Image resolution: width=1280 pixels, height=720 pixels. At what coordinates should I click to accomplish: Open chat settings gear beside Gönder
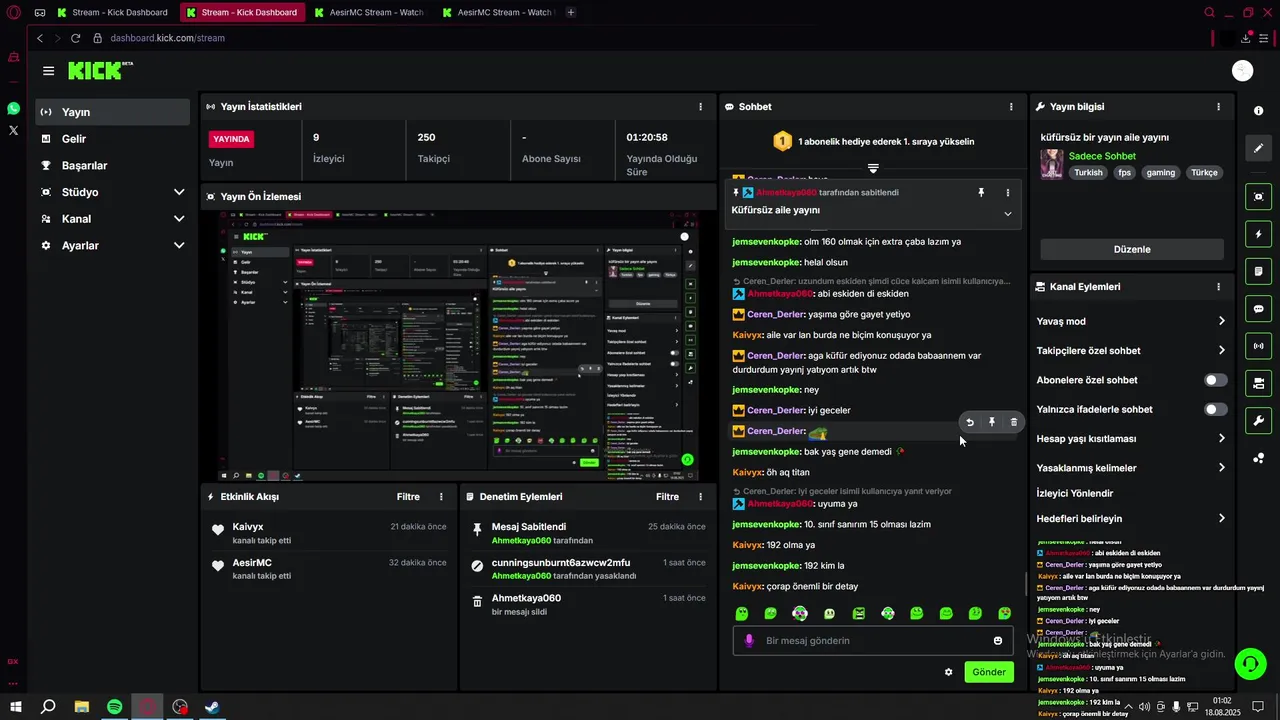tap(948, 672)
